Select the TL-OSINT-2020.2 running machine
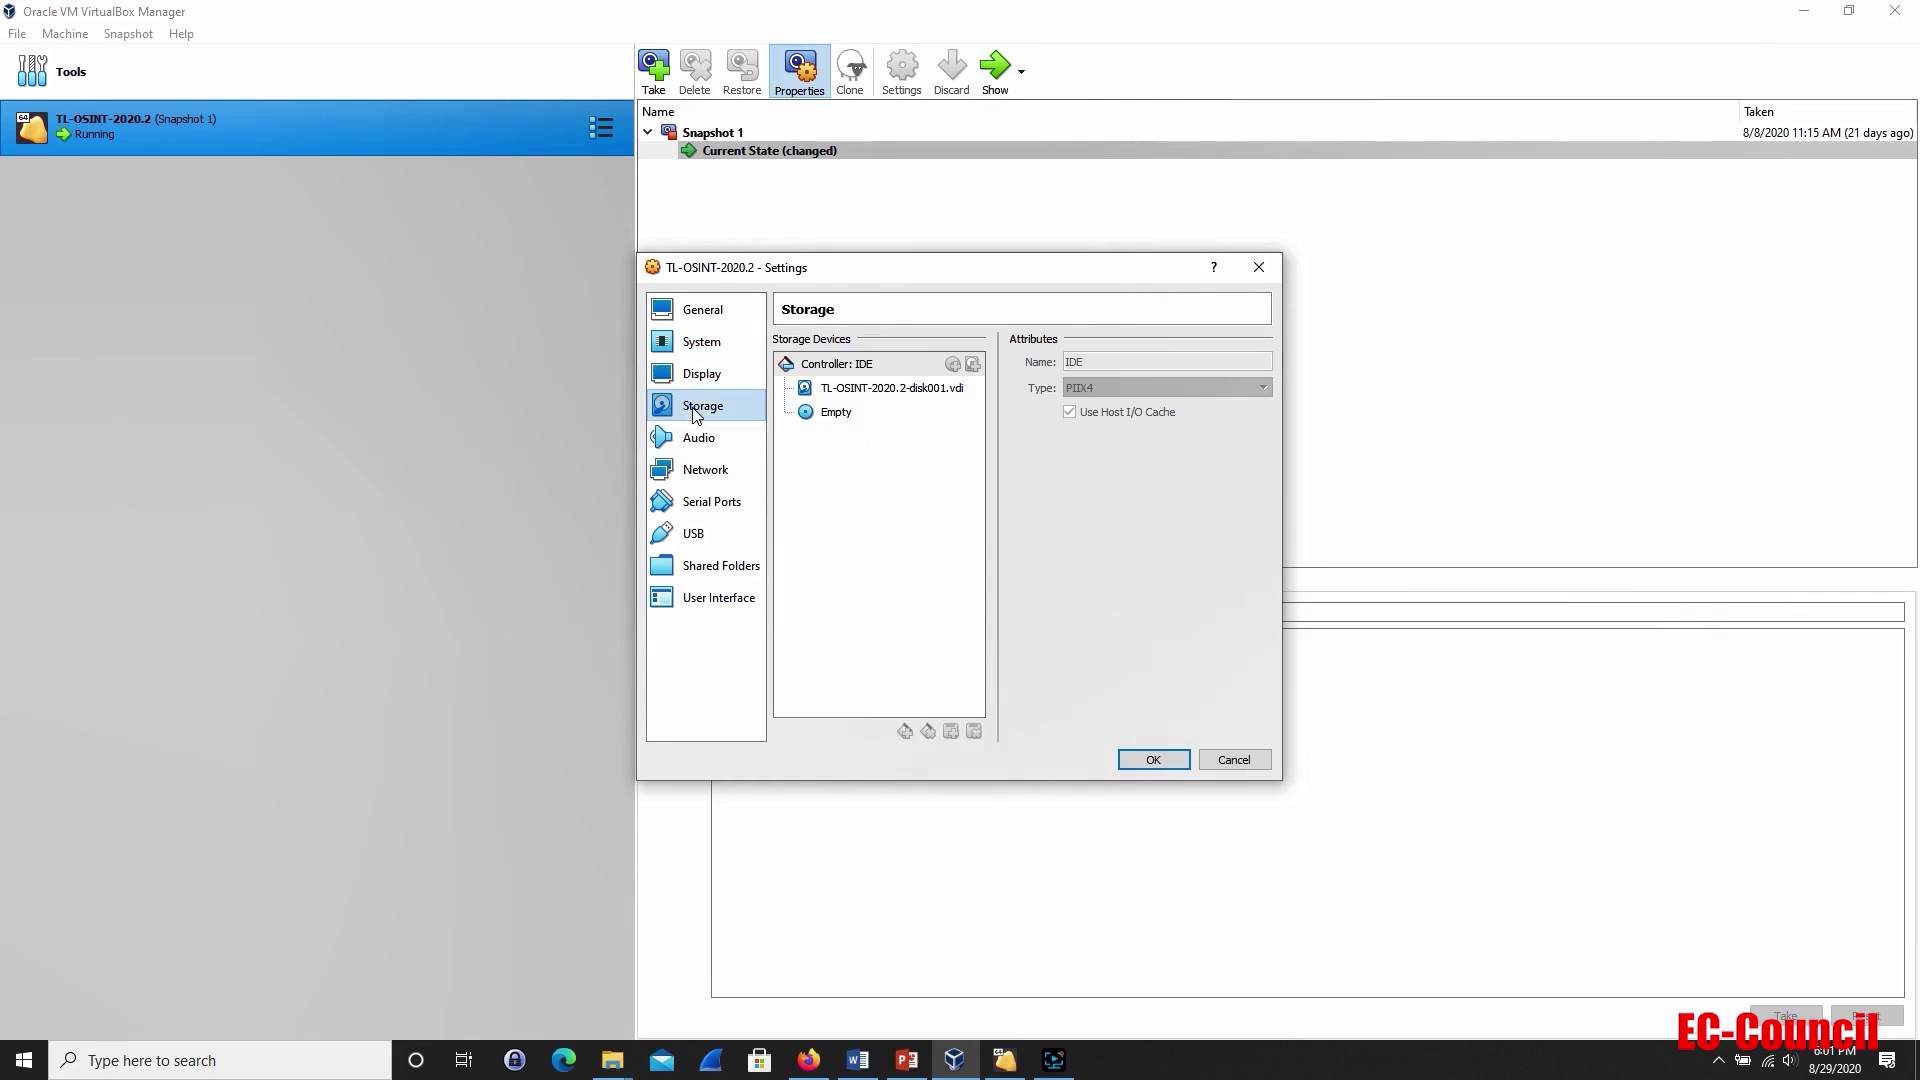Screen dimensions: 1920x1080 [317, 127]
